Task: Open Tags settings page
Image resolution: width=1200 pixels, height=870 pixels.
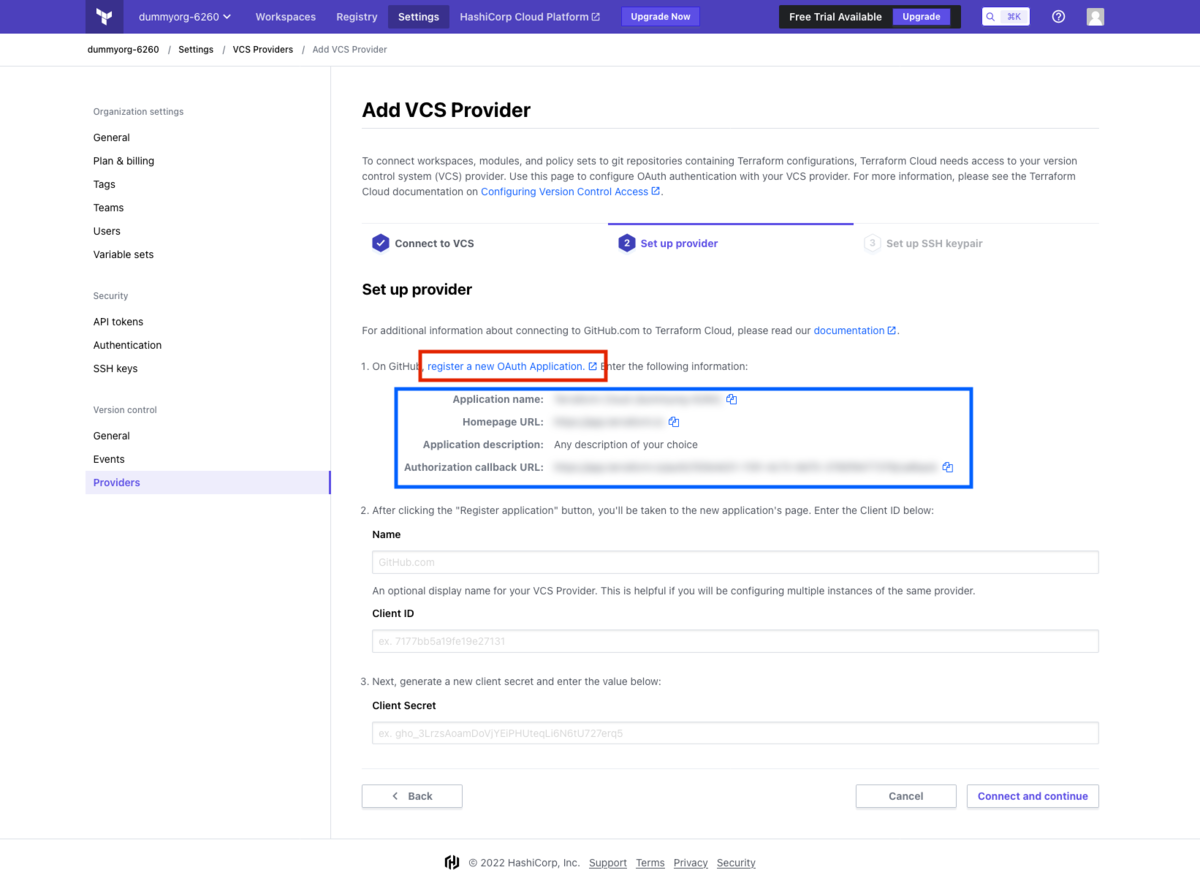Action: [104, 185]
